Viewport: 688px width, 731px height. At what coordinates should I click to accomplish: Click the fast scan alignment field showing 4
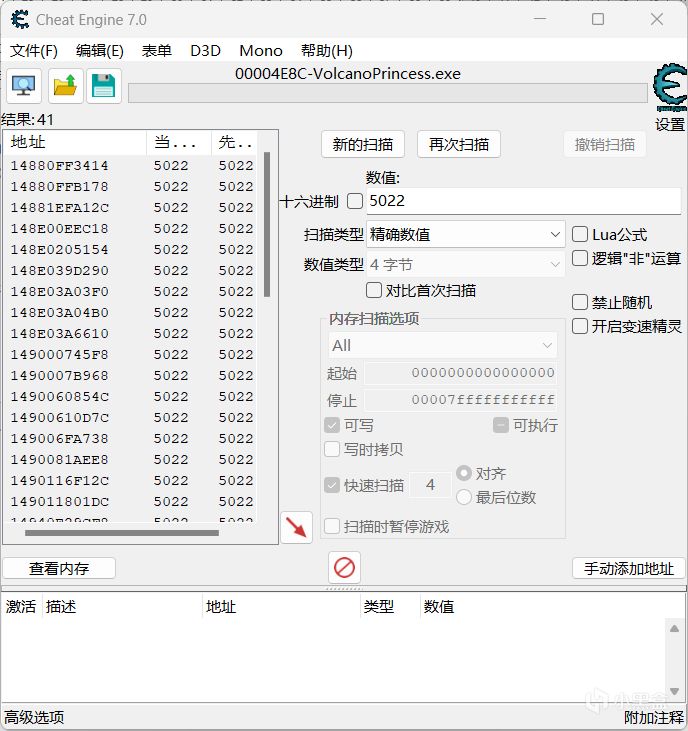click(x=430, y=485)
